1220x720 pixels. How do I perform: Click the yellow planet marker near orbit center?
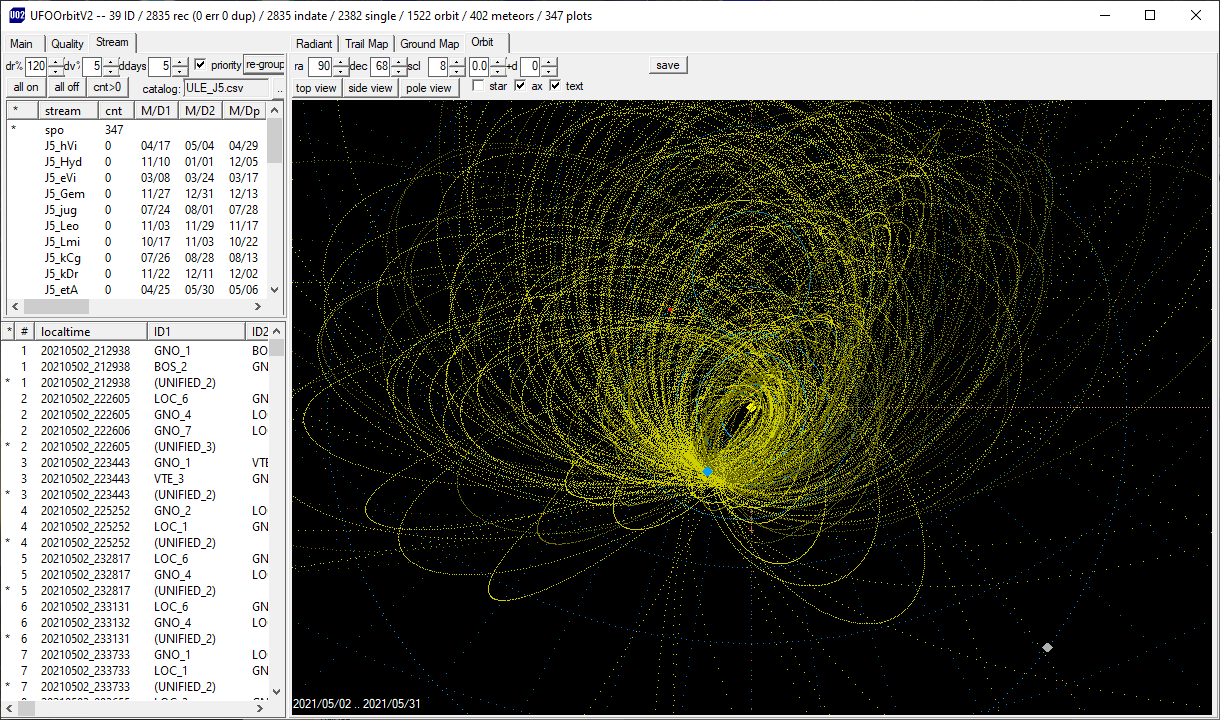752,406
